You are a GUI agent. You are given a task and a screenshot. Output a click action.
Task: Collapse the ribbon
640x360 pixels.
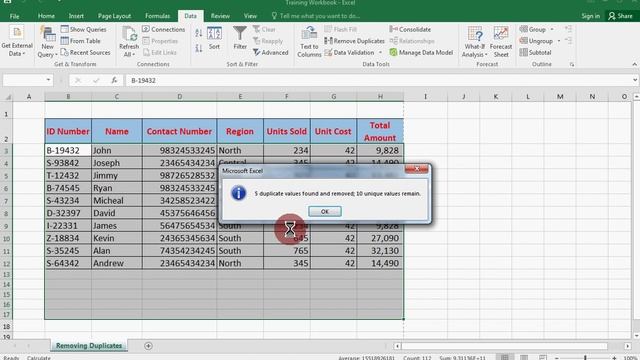(634, 64)
